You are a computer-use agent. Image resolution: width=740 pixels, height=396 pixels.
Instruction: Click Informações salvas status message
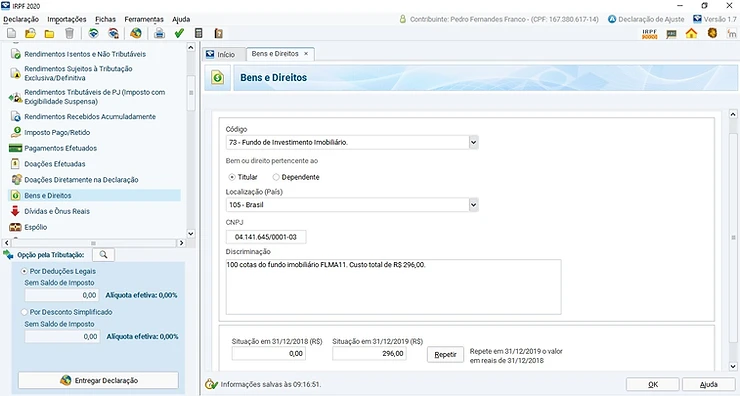(271, 385)
